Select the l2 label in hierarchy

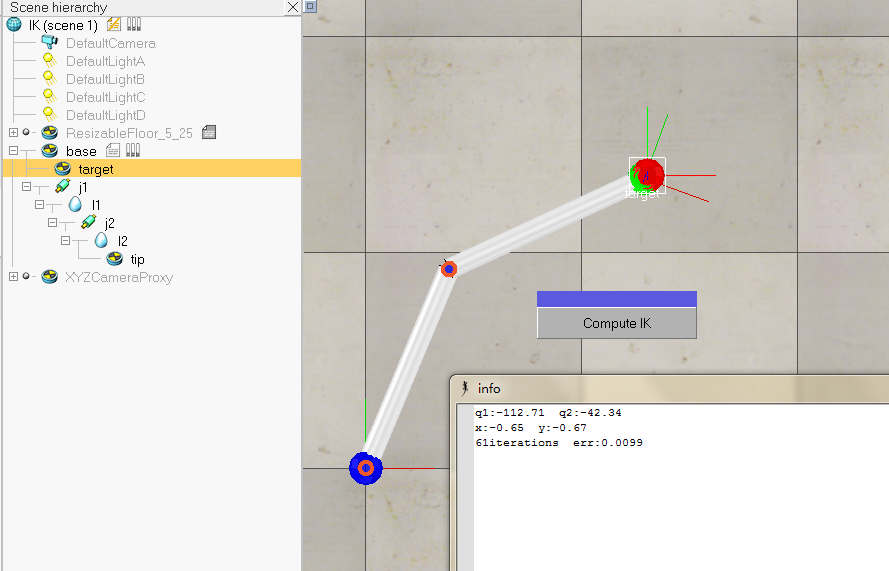pos(122,242)
